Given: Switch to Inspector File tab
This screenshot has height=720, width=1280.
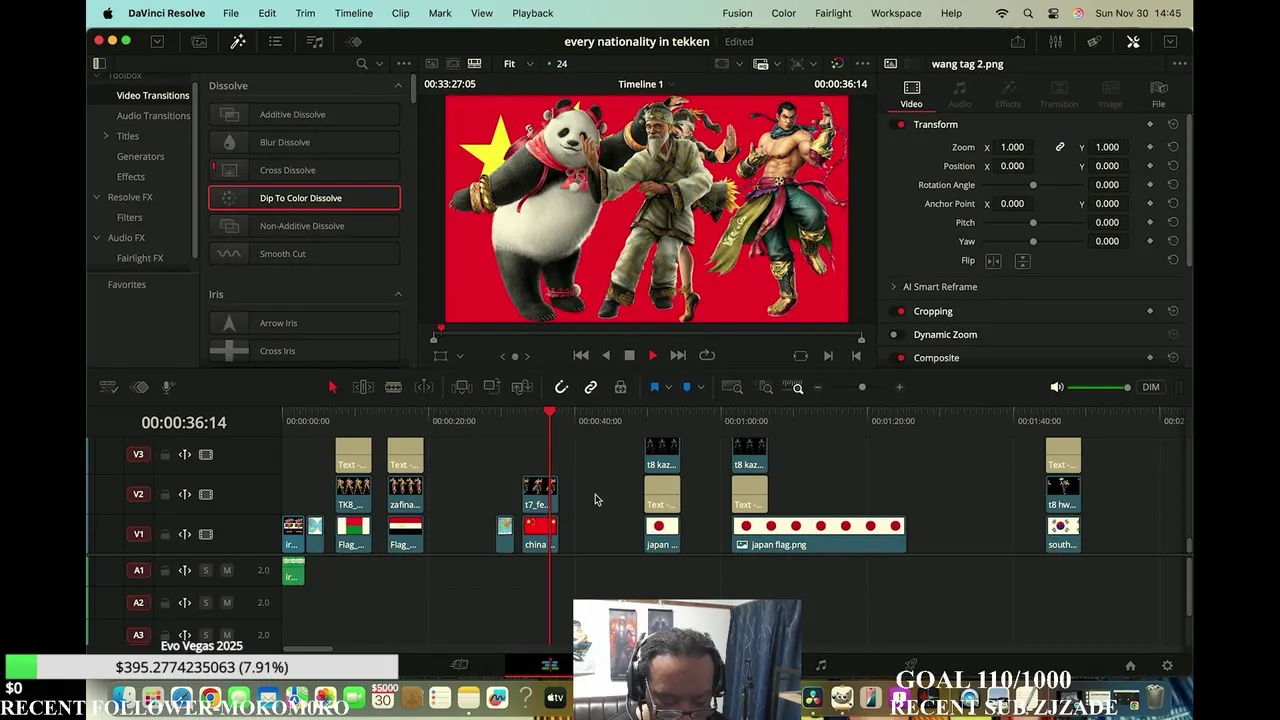Looking at the screenshot, I should point(1158,95).
